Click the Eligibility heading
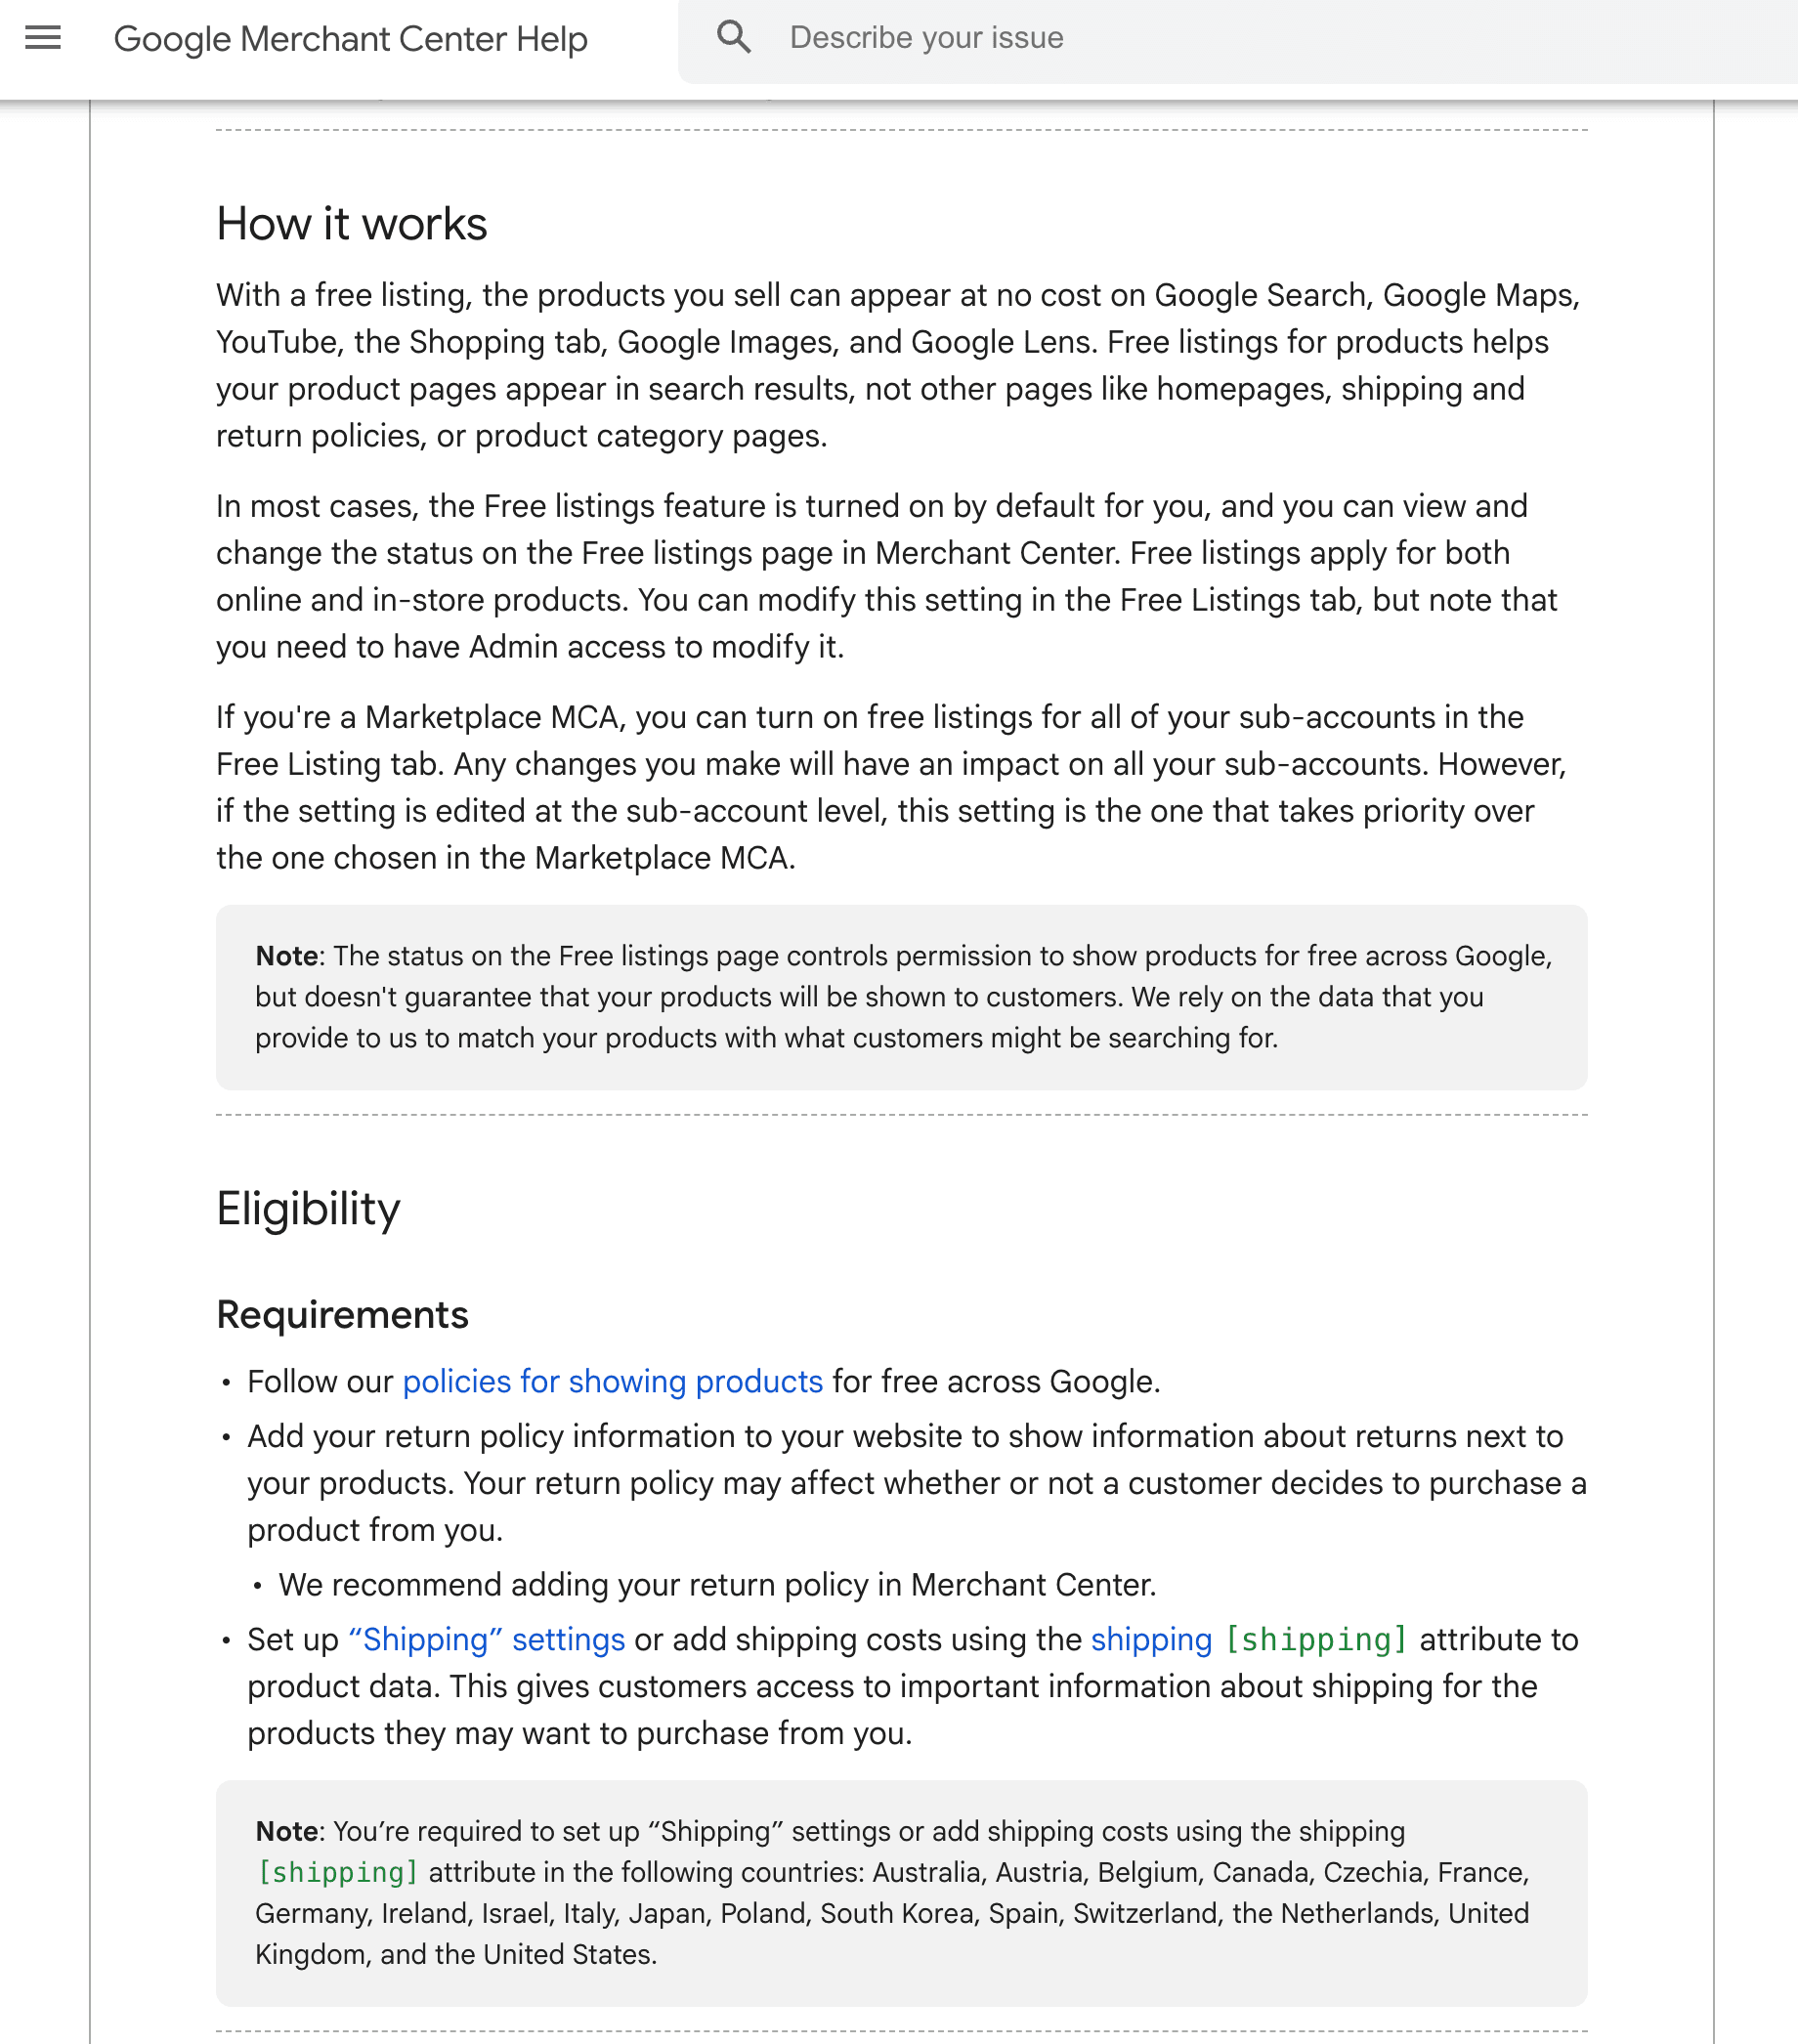Image resolution: width=1798 pixels, height=2044 pixels. (x=308, y=1208)
